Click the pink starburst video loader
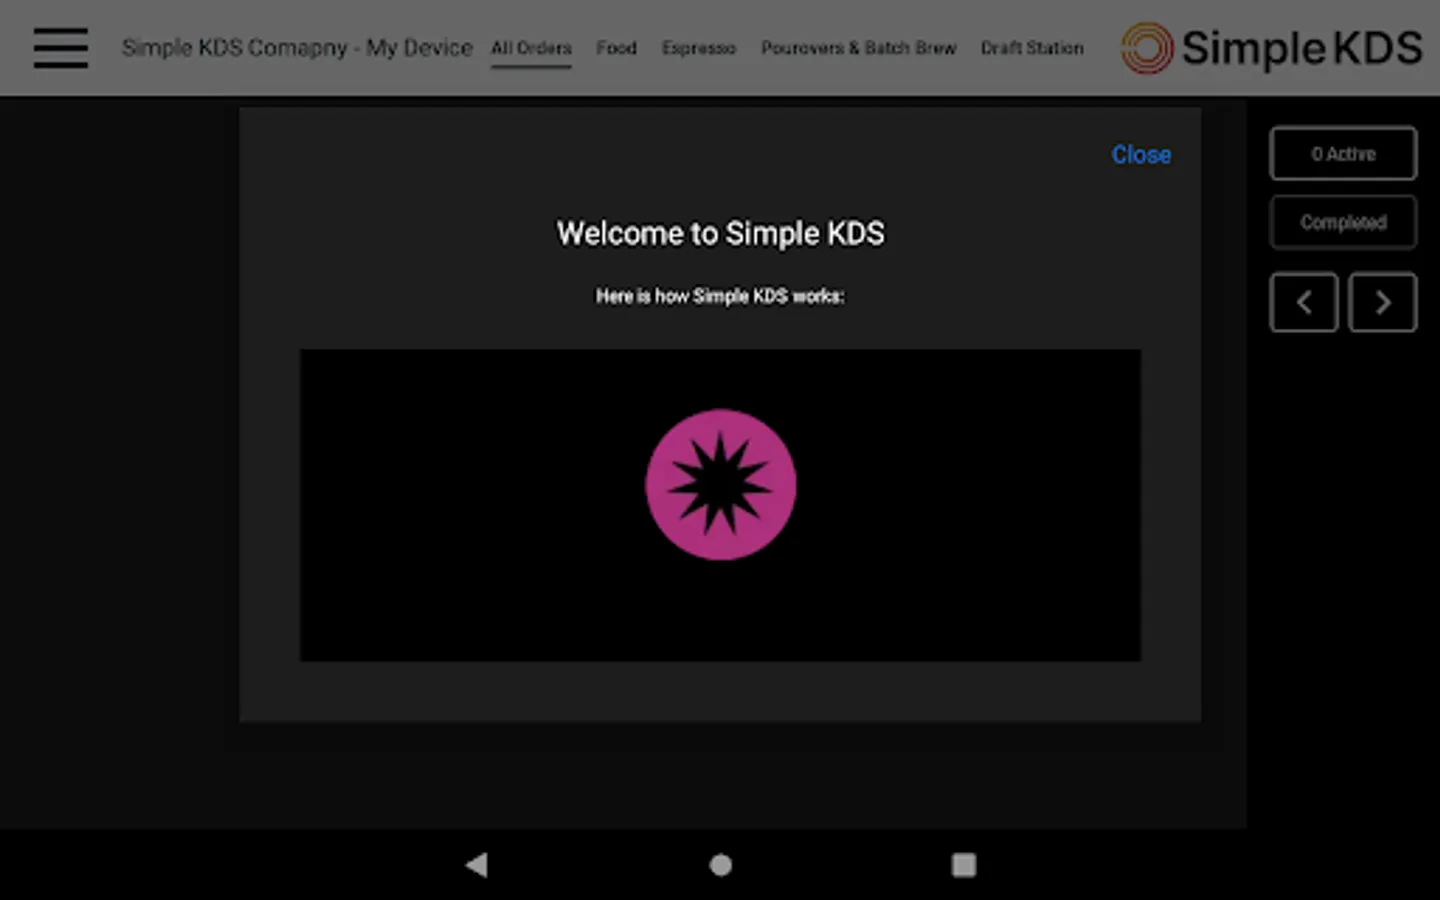Image resolution: width=1440 pixels, height=900 pixels. (720, 485)
